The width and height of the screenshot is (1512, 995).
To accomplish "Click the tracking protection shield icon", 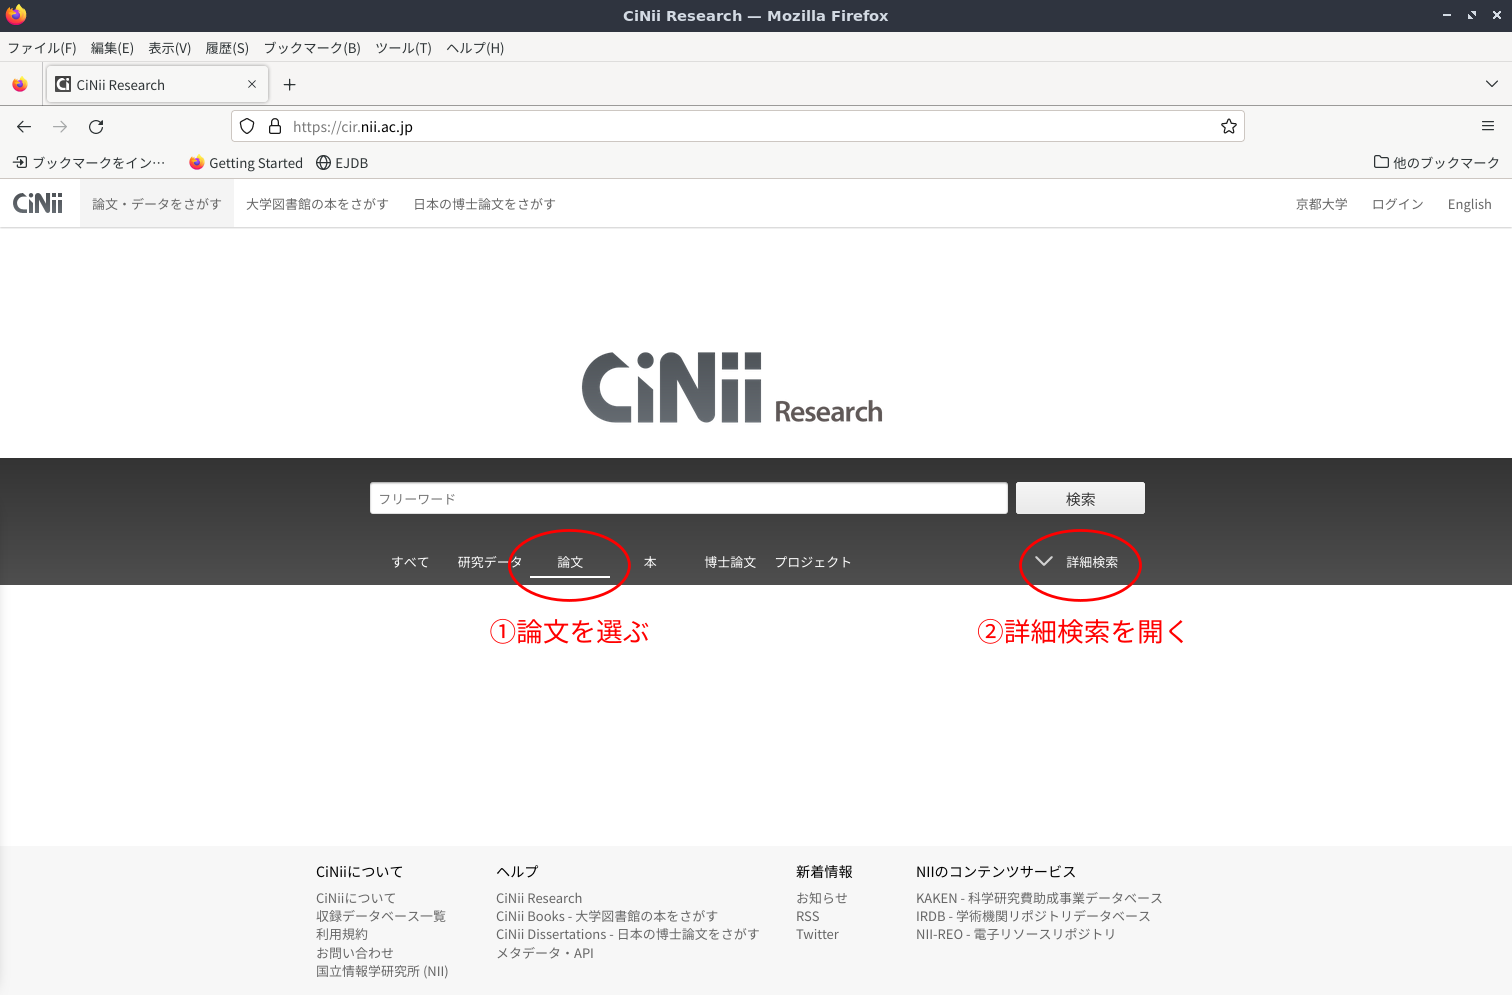I will [x=247, y=127].
